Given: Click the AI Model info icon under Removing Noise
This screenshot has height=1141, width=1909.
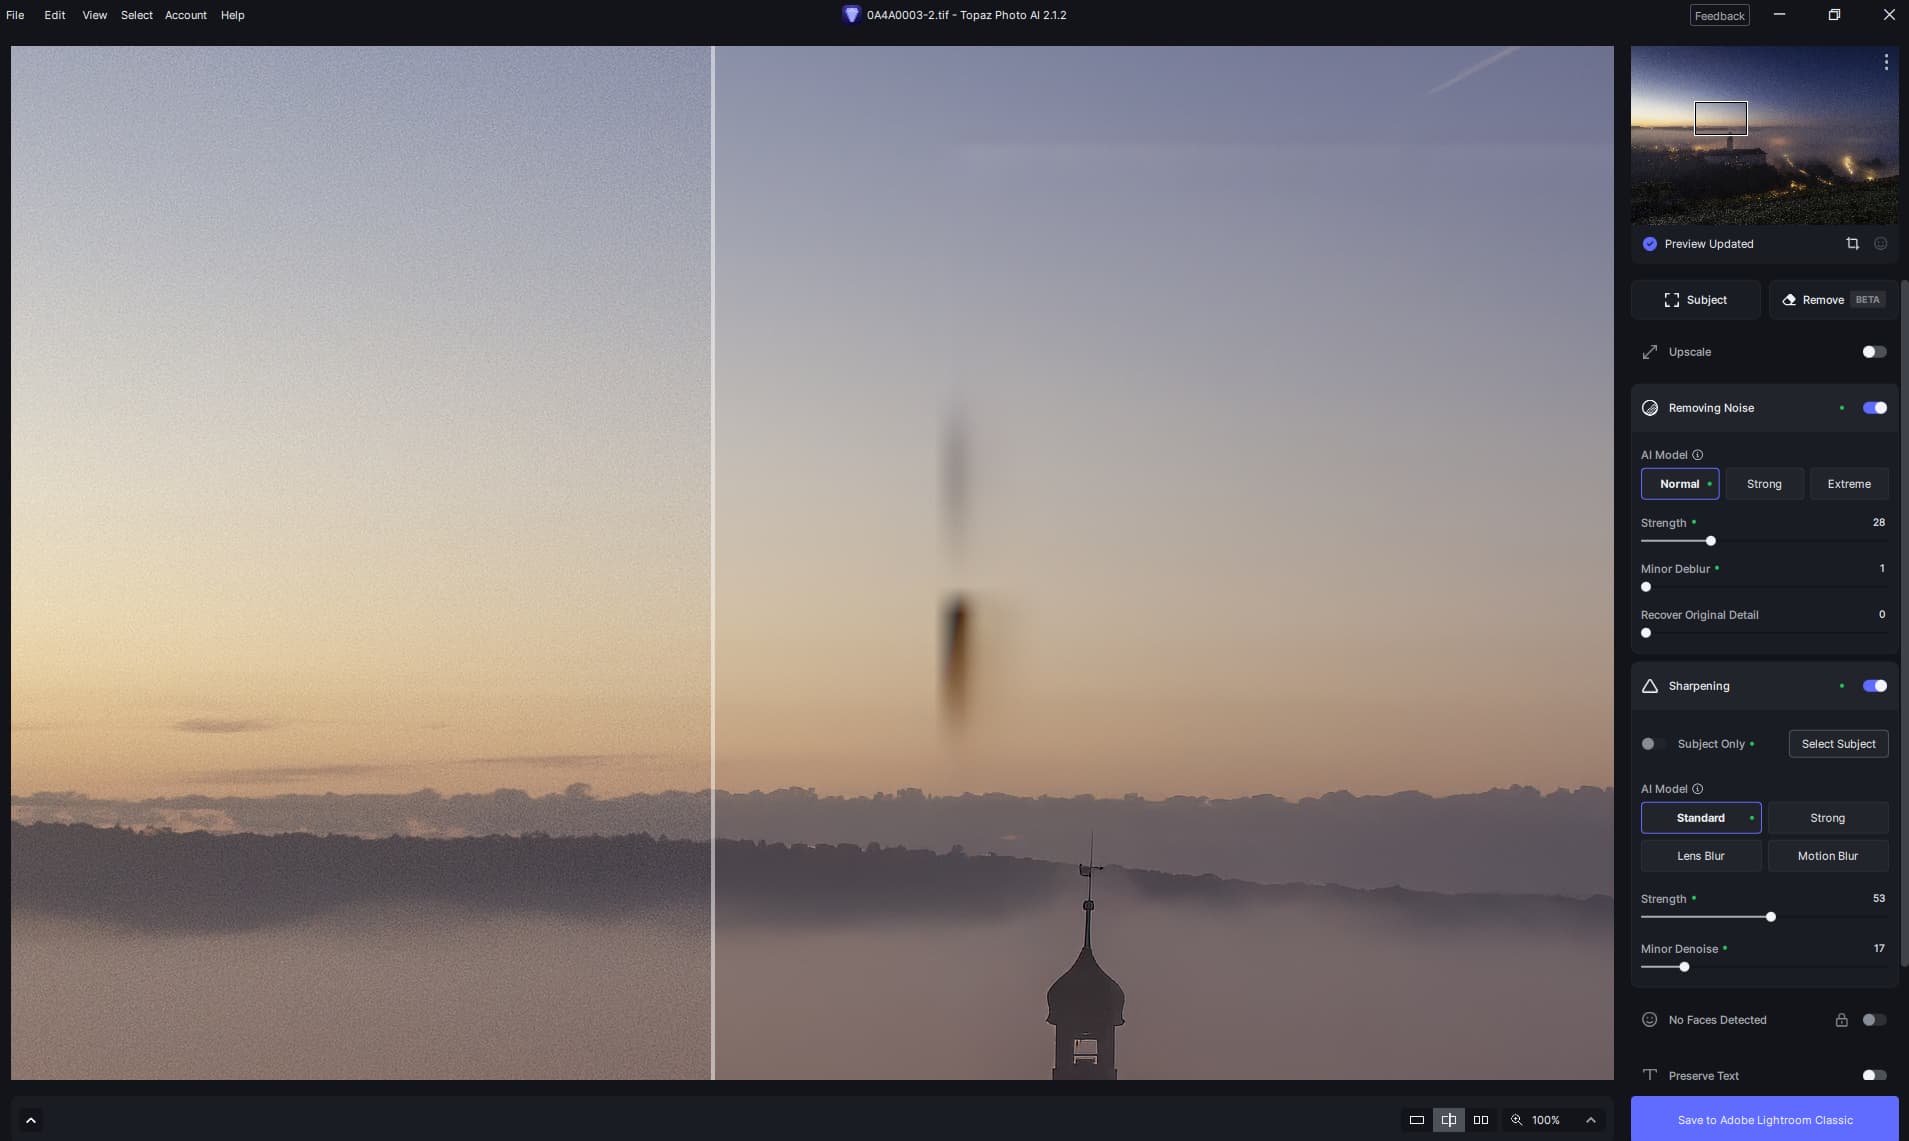Looking at the screenshot, I should (x=1697, y=455).
